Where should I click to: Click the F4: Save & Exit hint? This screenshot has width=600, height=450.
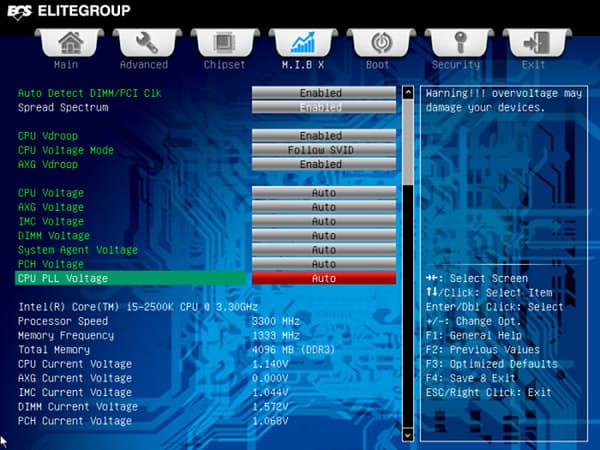coord(471,378)
